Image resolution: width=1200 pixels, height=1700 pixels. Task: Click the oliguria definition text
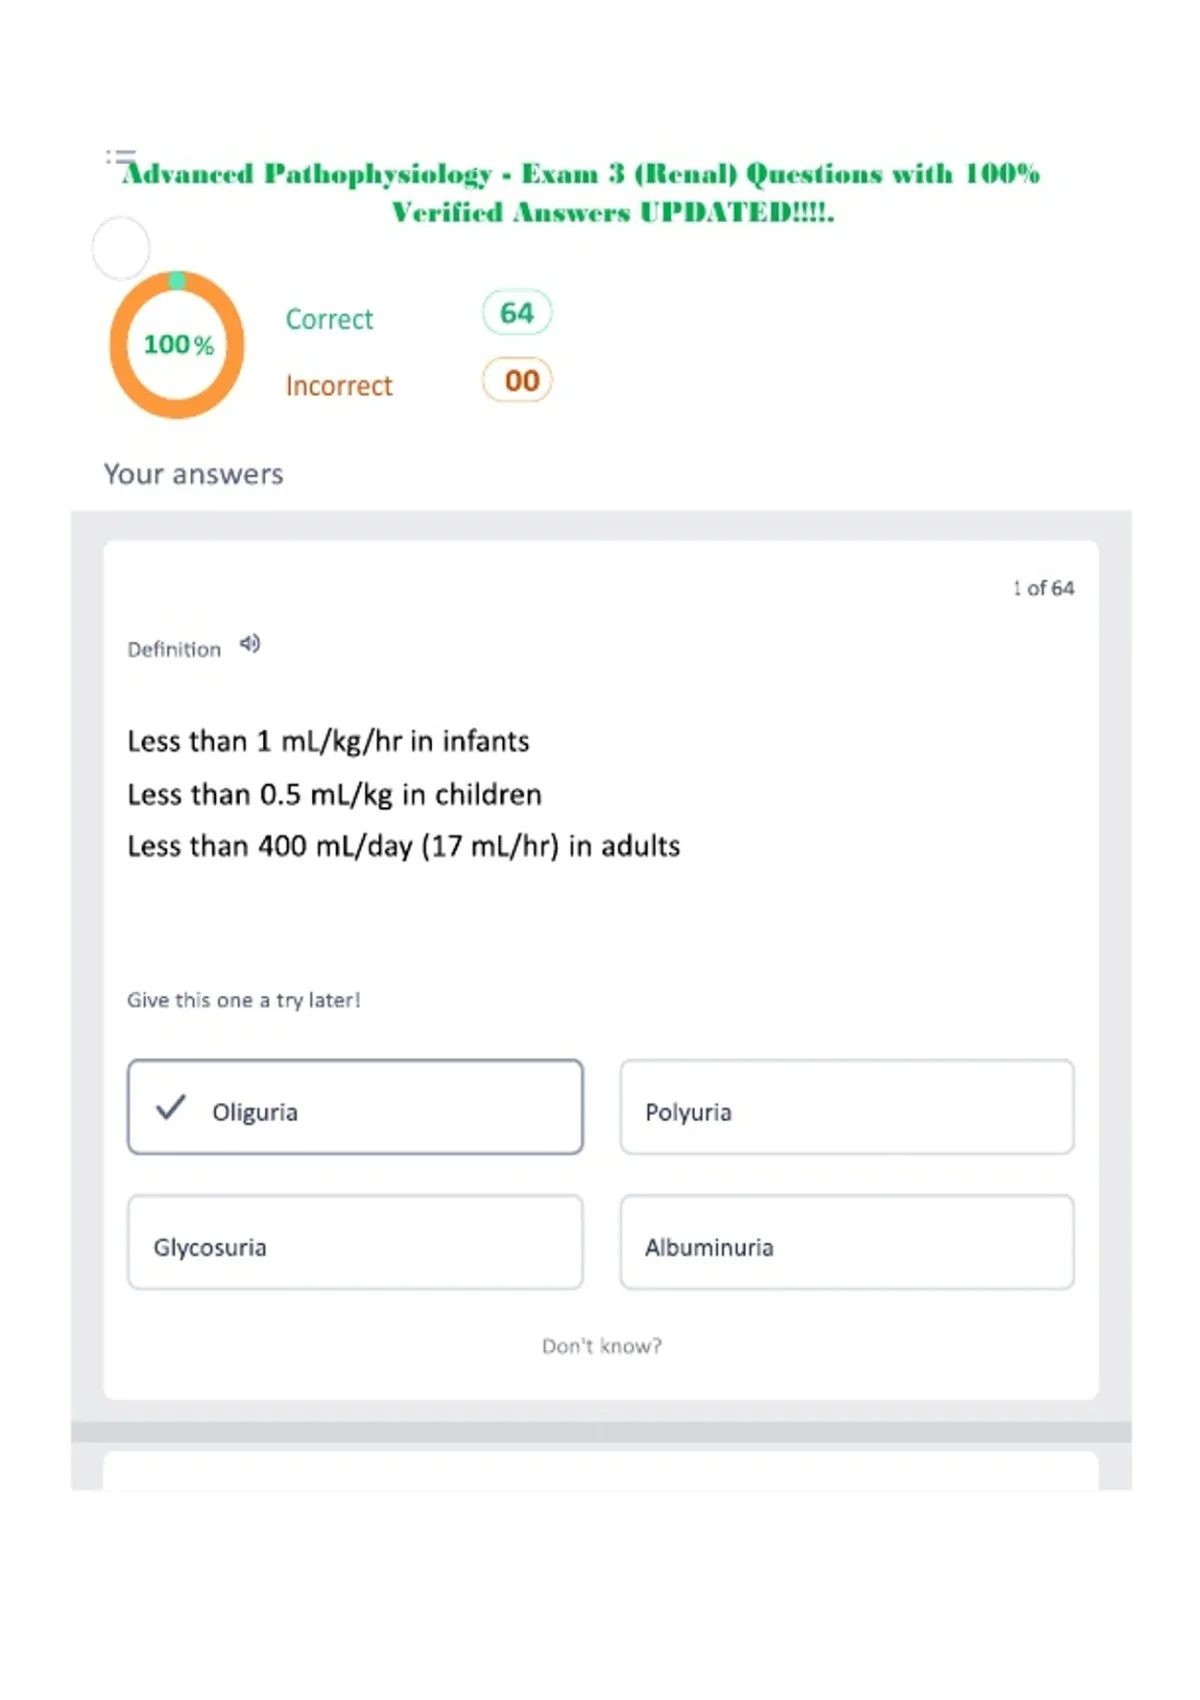404,794
